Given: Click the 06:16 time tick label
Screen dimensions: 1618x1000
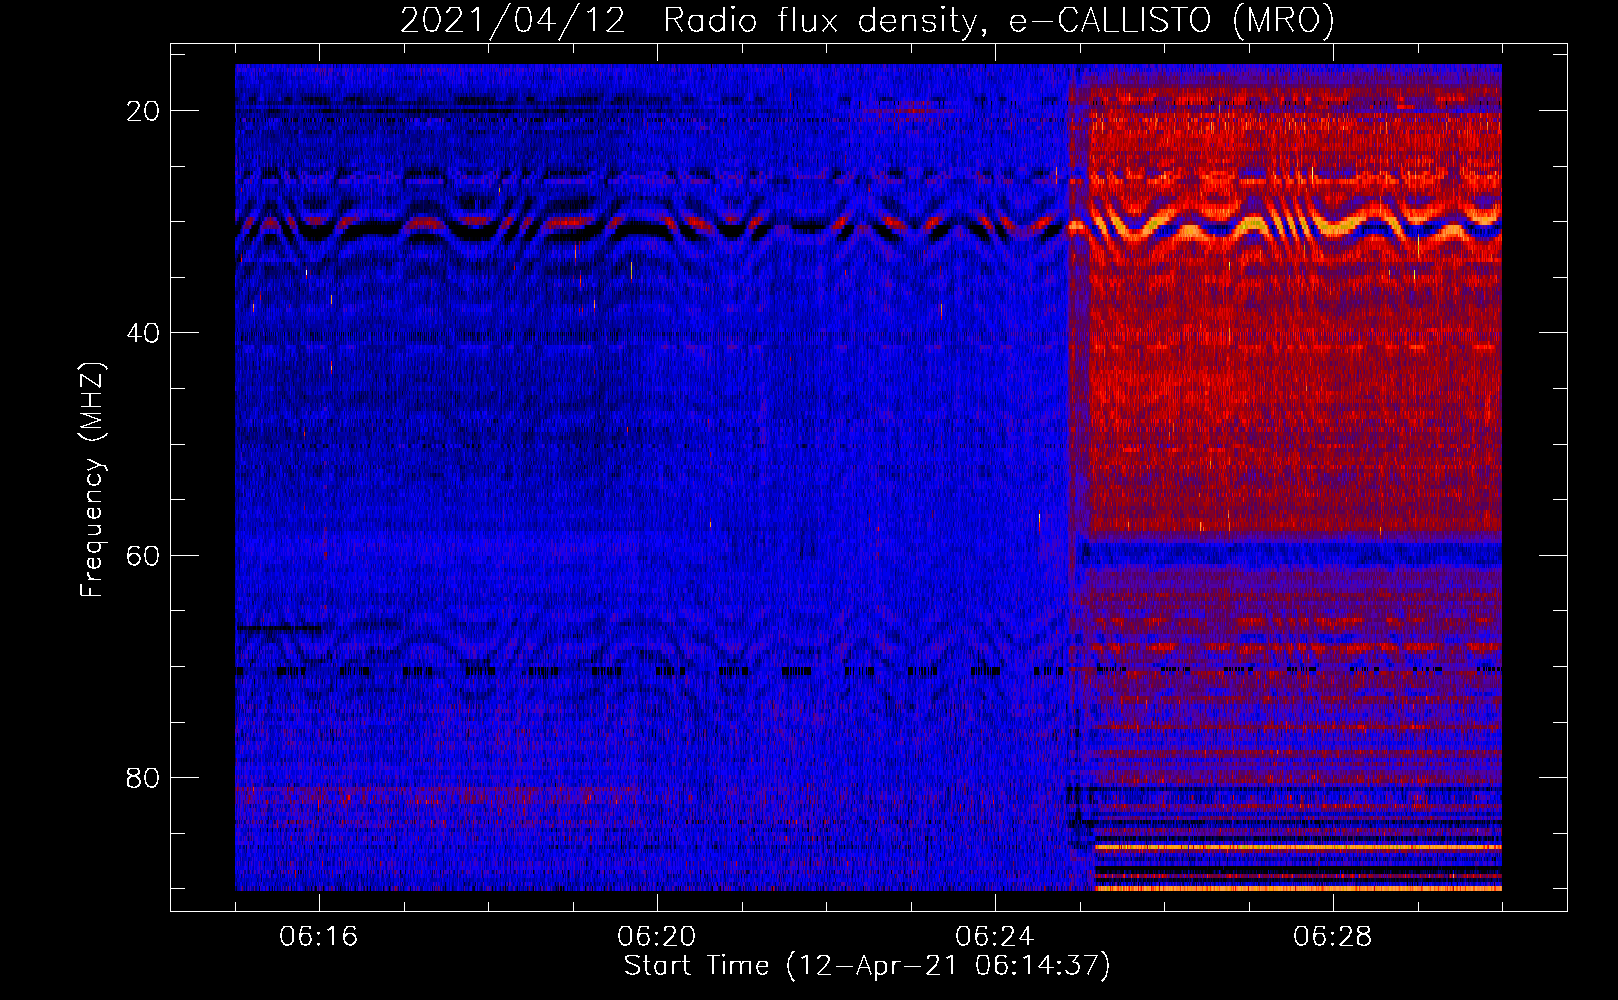Looking at the screenshot, I should 319,937.
